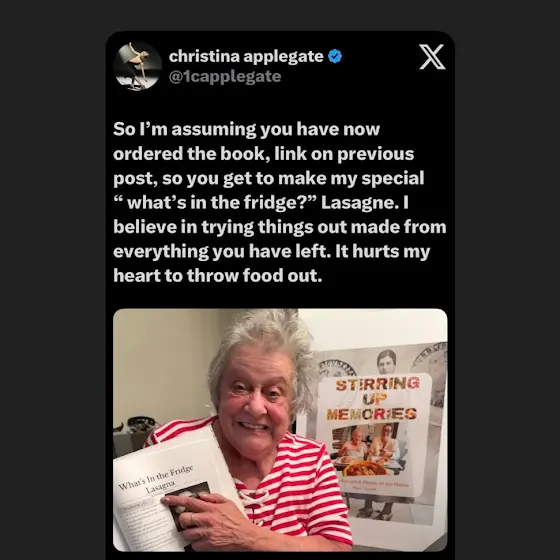Open the christina applegate display name
This screenshot has width=560, height=560.
click(x=246, y=56)
